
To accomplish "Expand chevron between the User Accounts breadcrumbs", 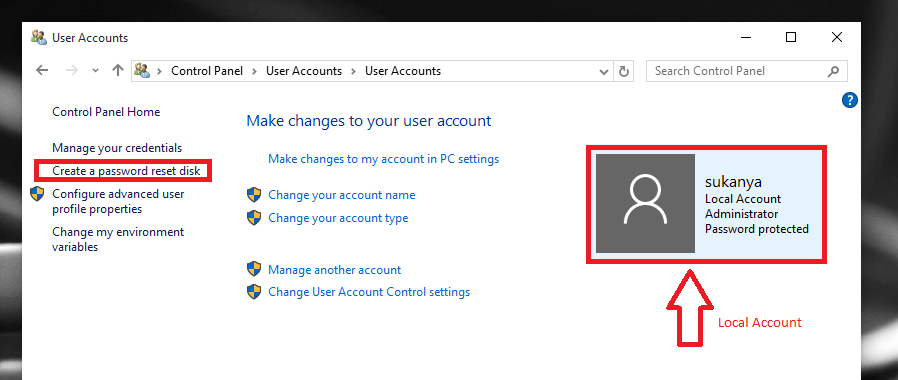I will [353, 71].
